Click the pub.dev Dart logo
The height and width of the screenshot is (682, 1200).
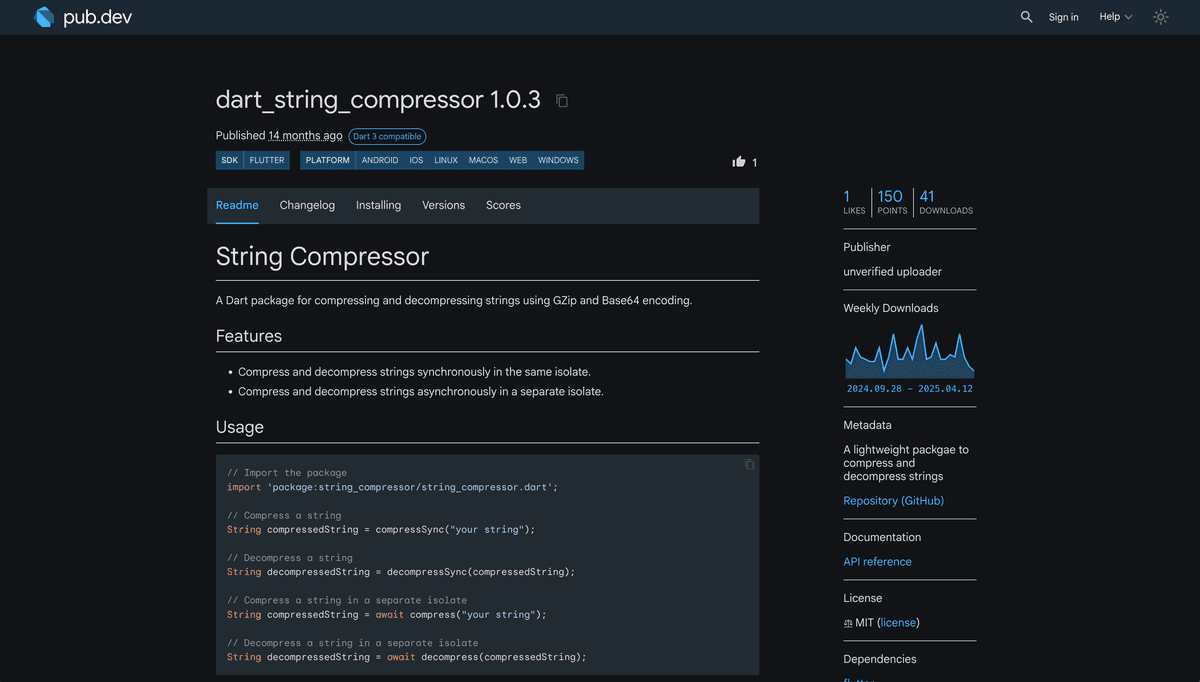click(44, 16)
